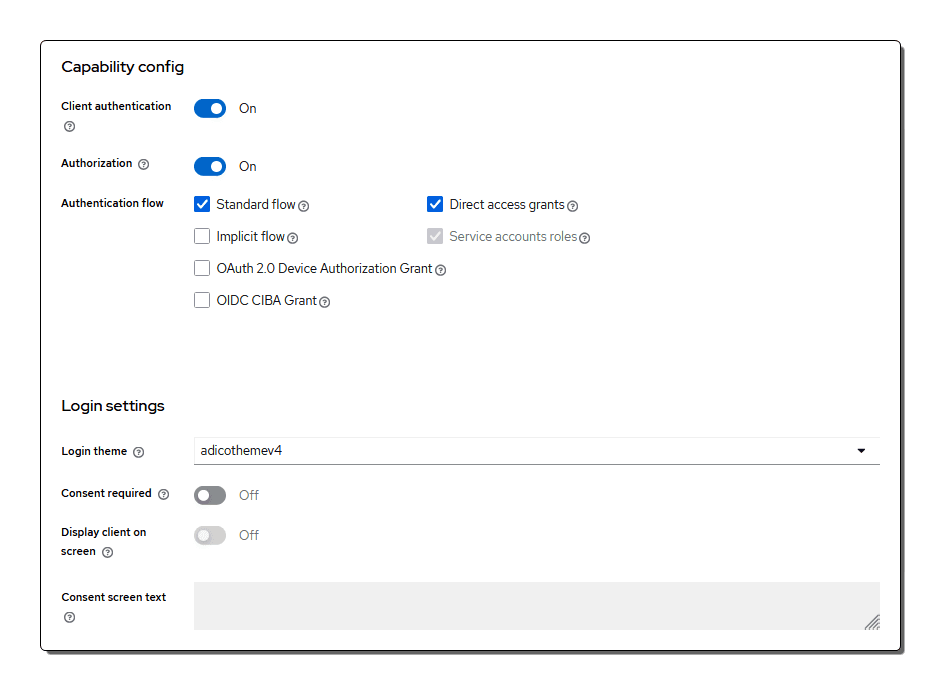Viewport: 940px width, 690px height.
Task: Show help for Implicit flow
Action: click(293, 238)
